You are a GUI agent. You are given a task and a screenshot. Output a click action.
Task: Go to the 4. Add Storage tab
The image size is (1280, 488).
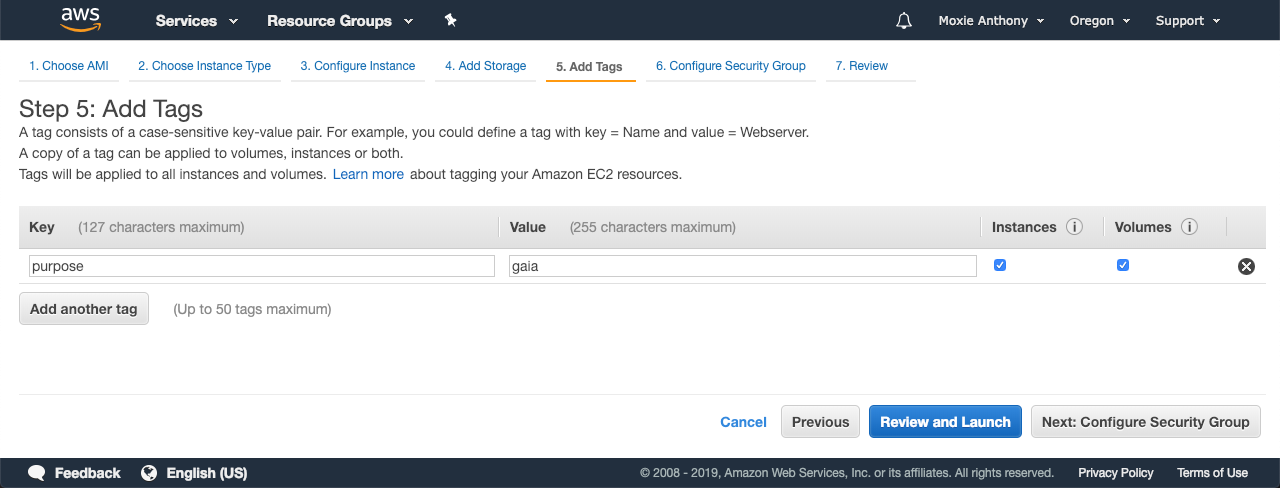point(485,66)
